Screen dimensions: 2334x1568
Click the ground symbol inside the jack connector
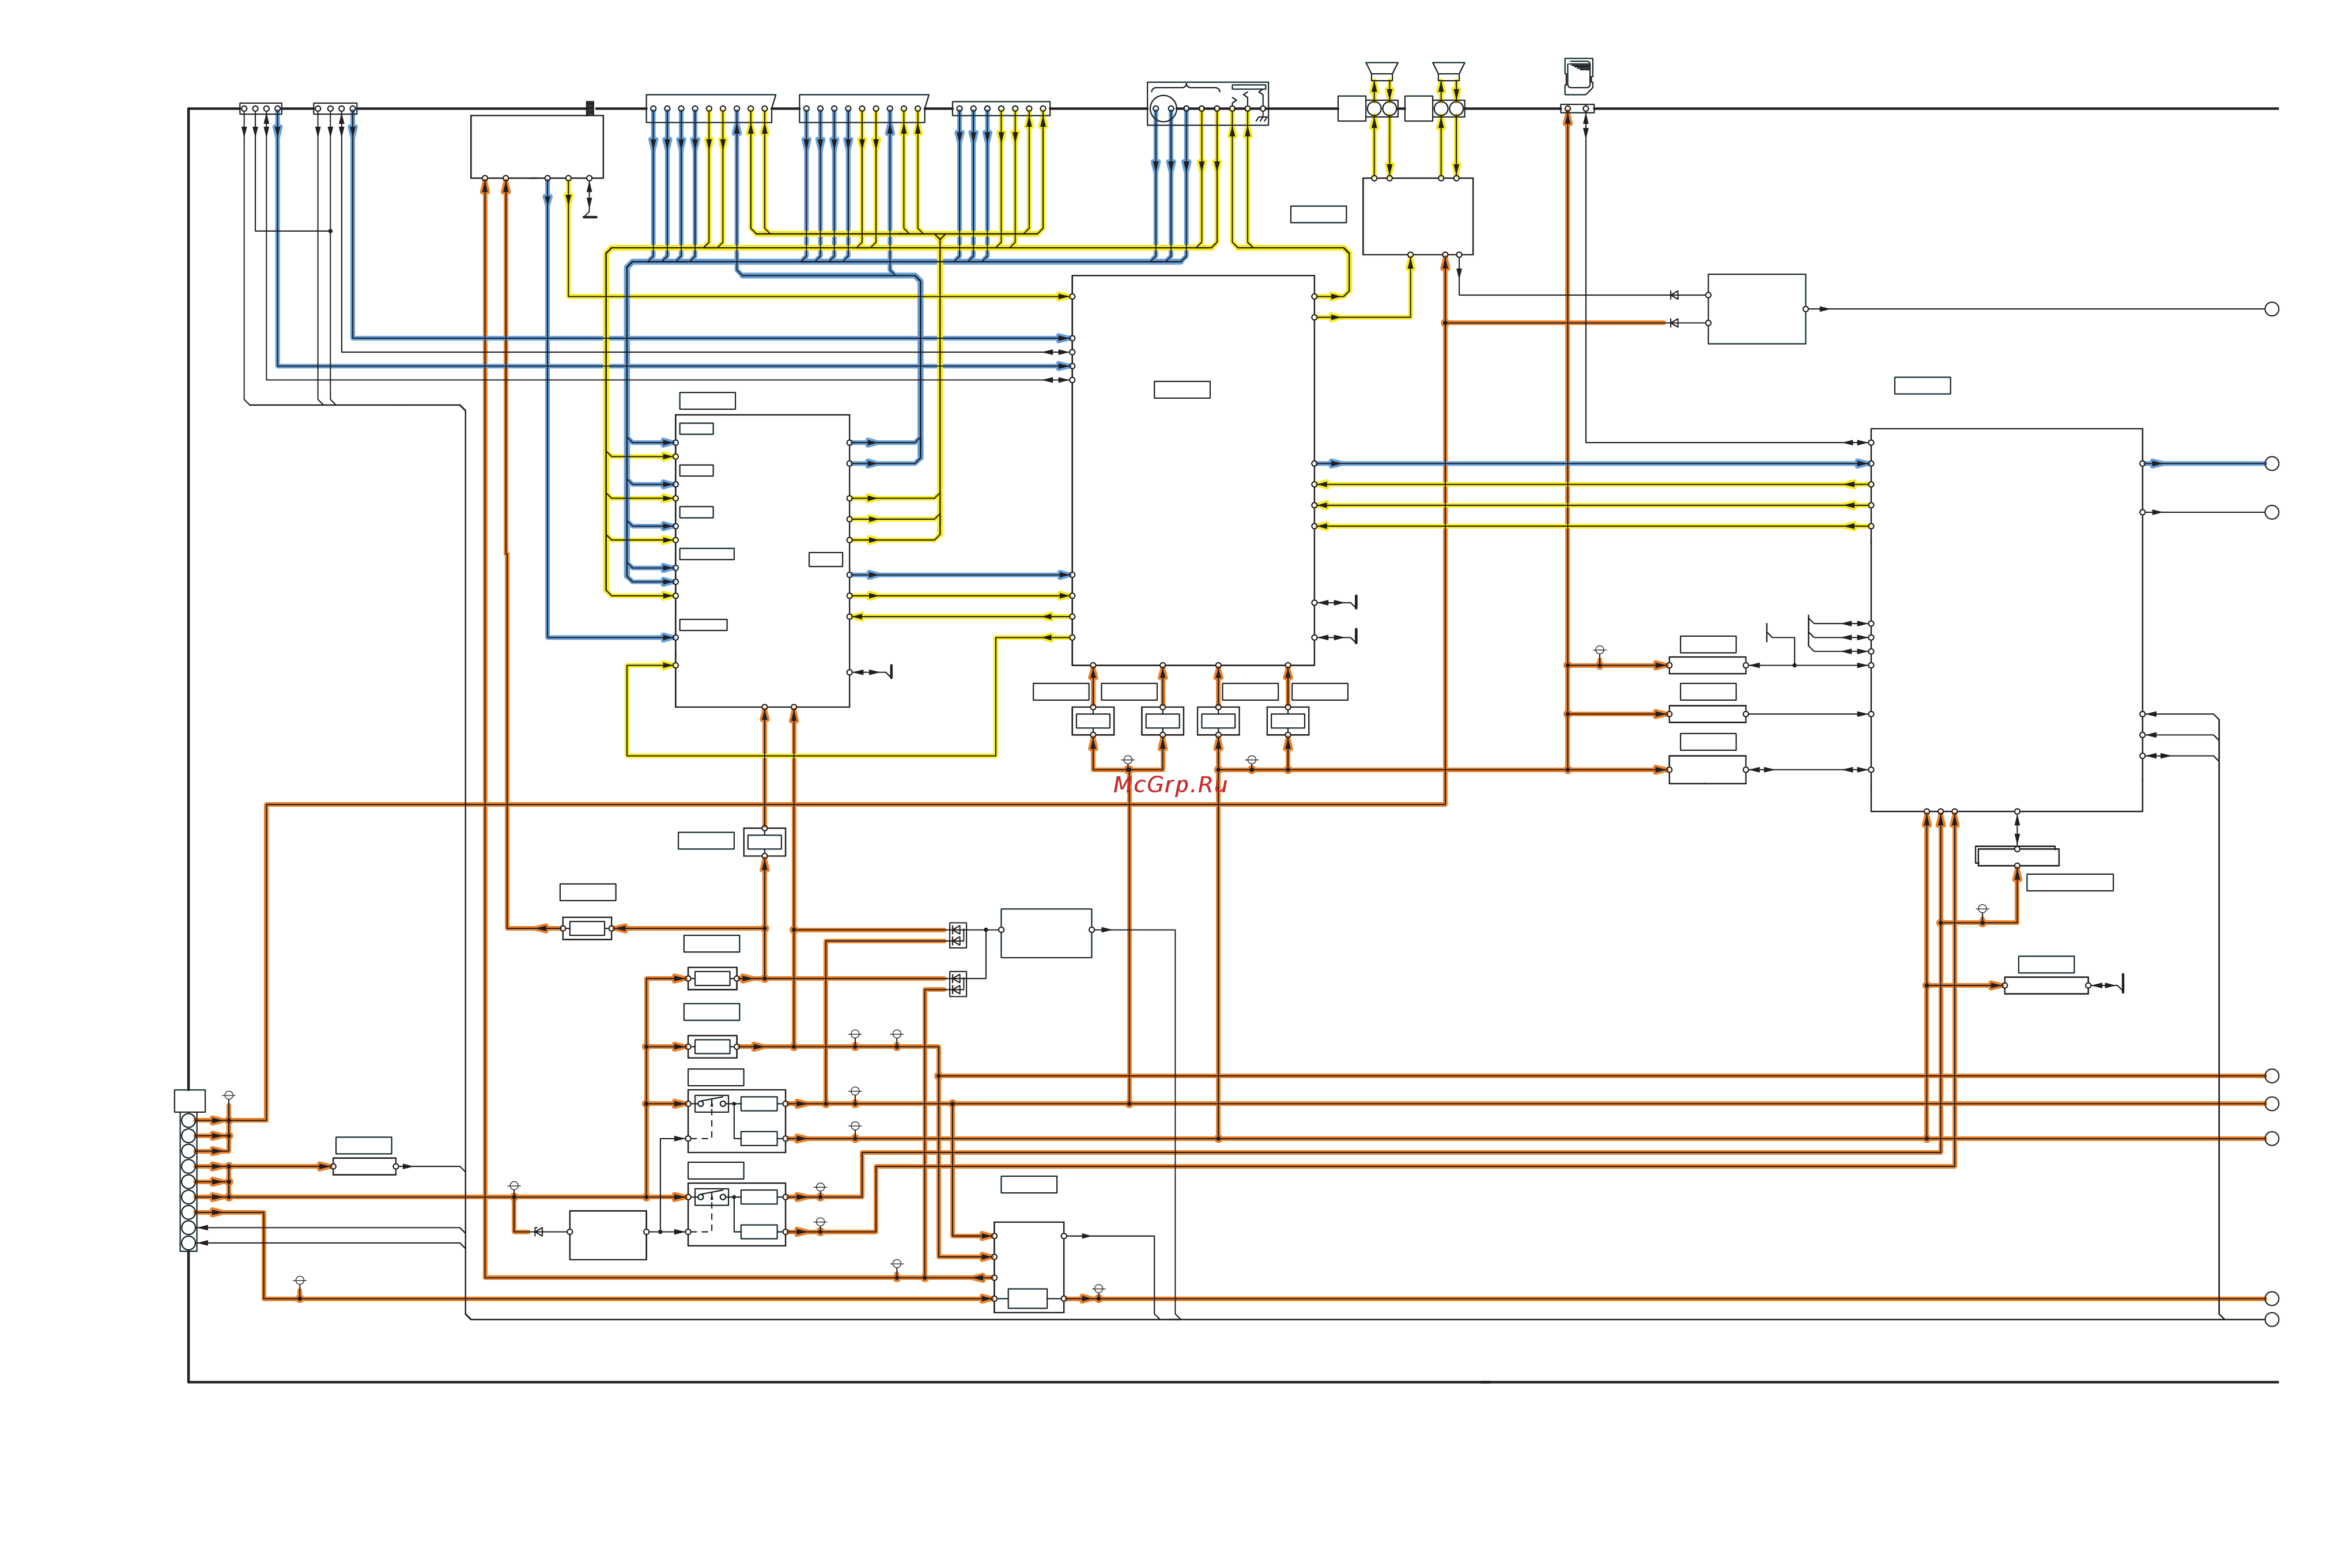[1261, 118]
